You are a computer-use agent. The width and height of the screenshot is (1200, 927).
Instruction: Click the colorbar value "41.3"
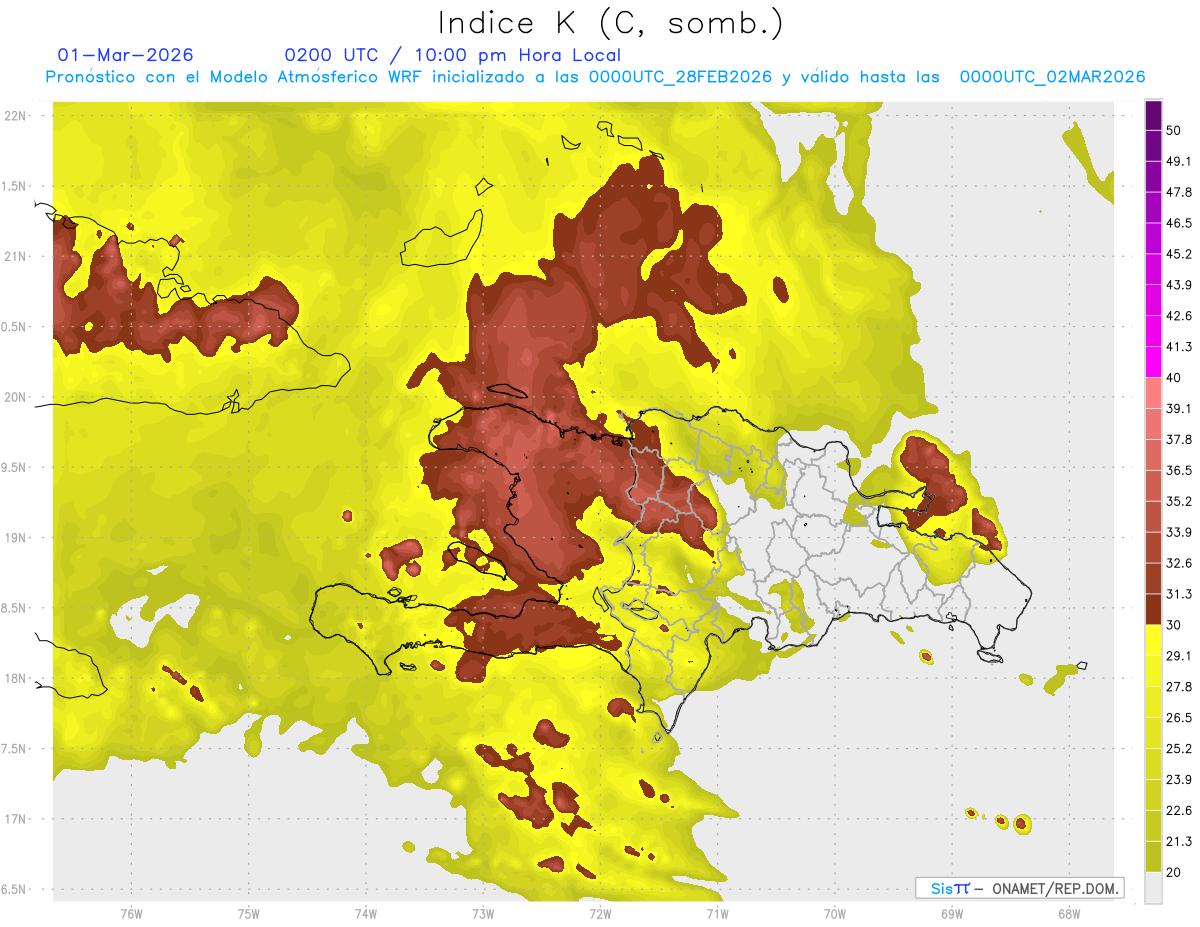click(x=1179, y=347)
